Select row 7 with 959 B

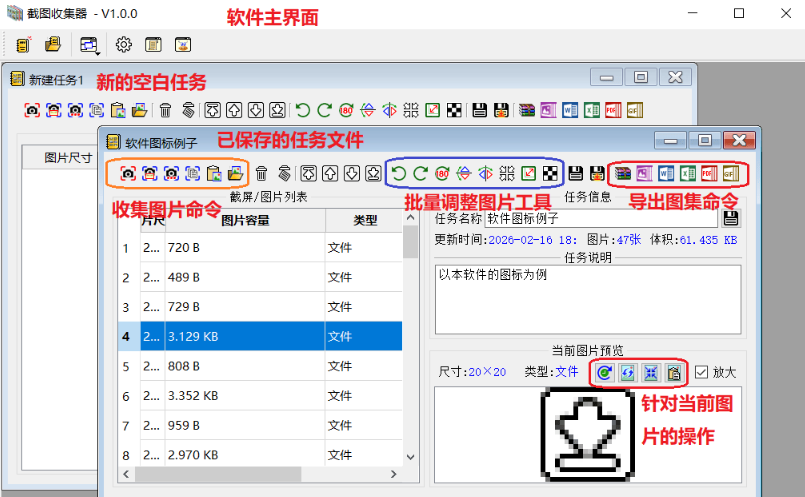point(260,426)
